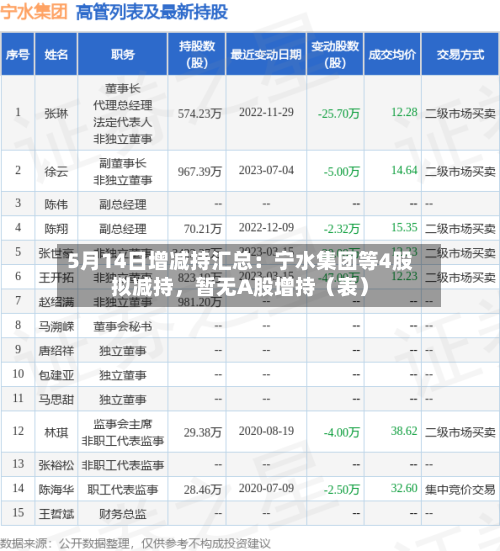
Task: Click the average price 32.60
Action: pos(404,488)
